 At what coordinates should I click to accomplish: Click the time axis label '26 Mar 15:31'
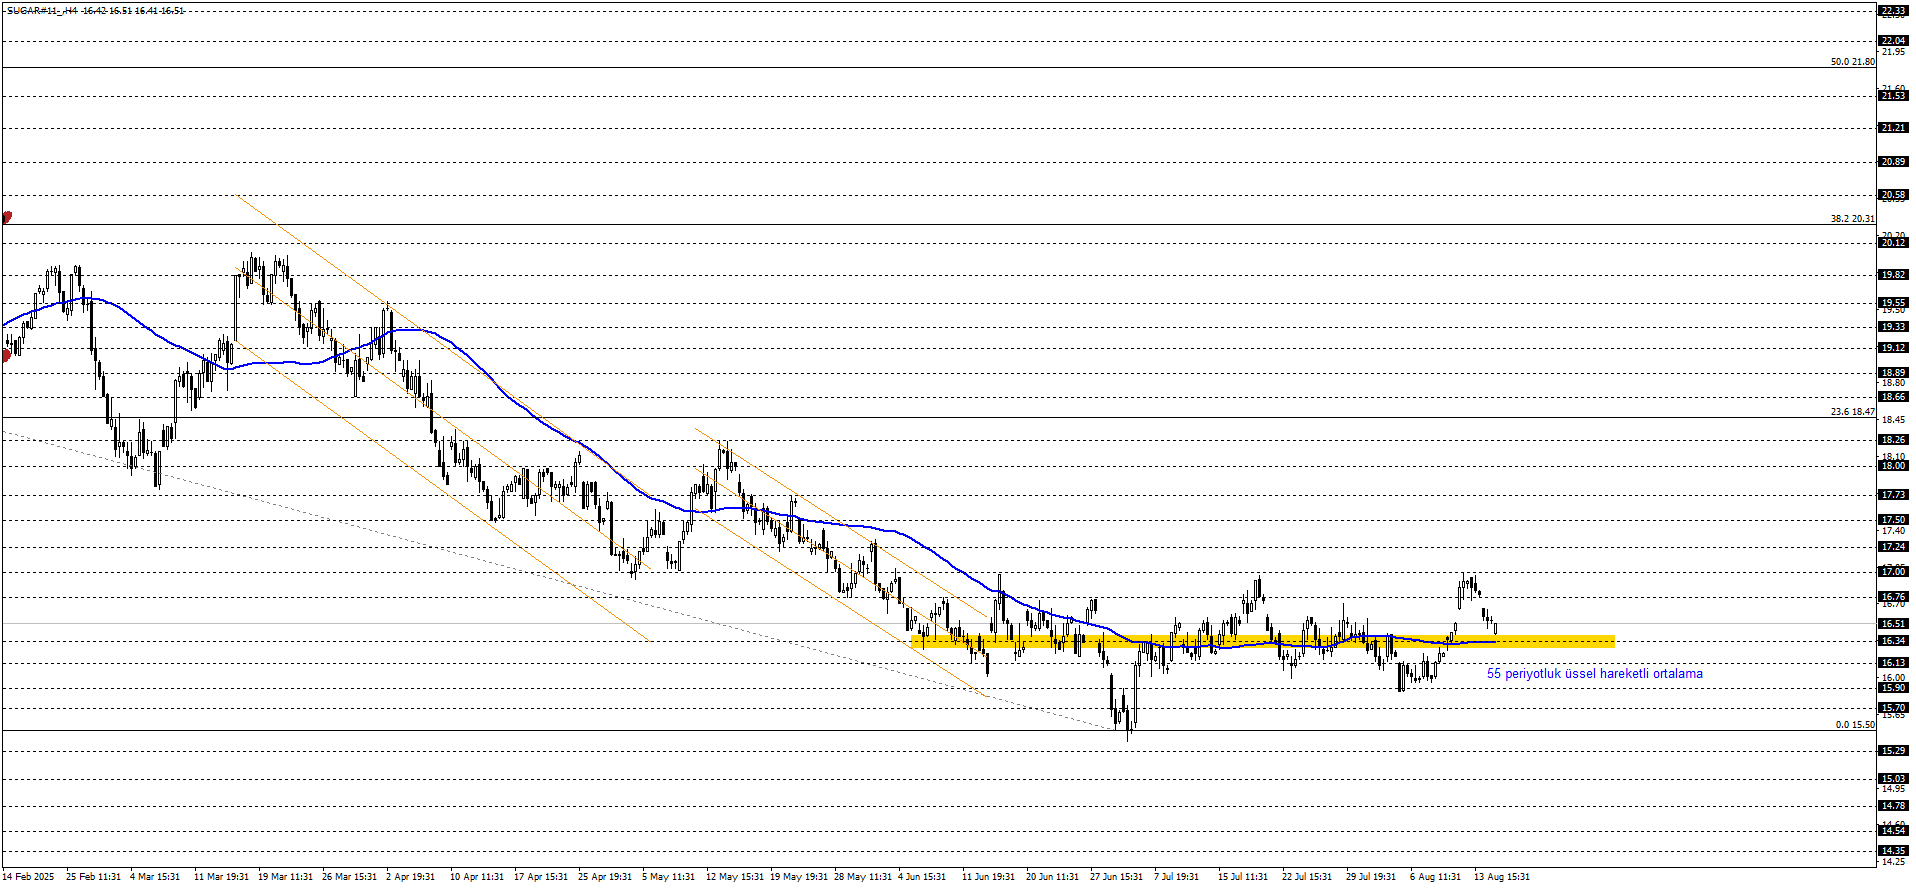pyautogui.click(x=349, y=877)
